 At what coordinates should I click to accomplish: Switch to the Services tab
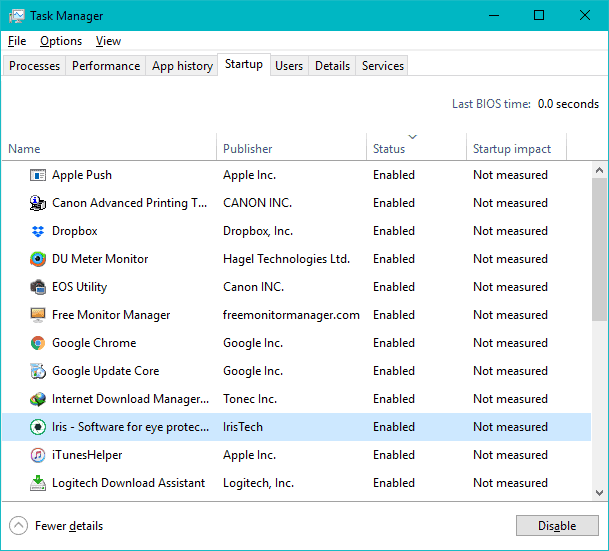click(x=383, y=66)
